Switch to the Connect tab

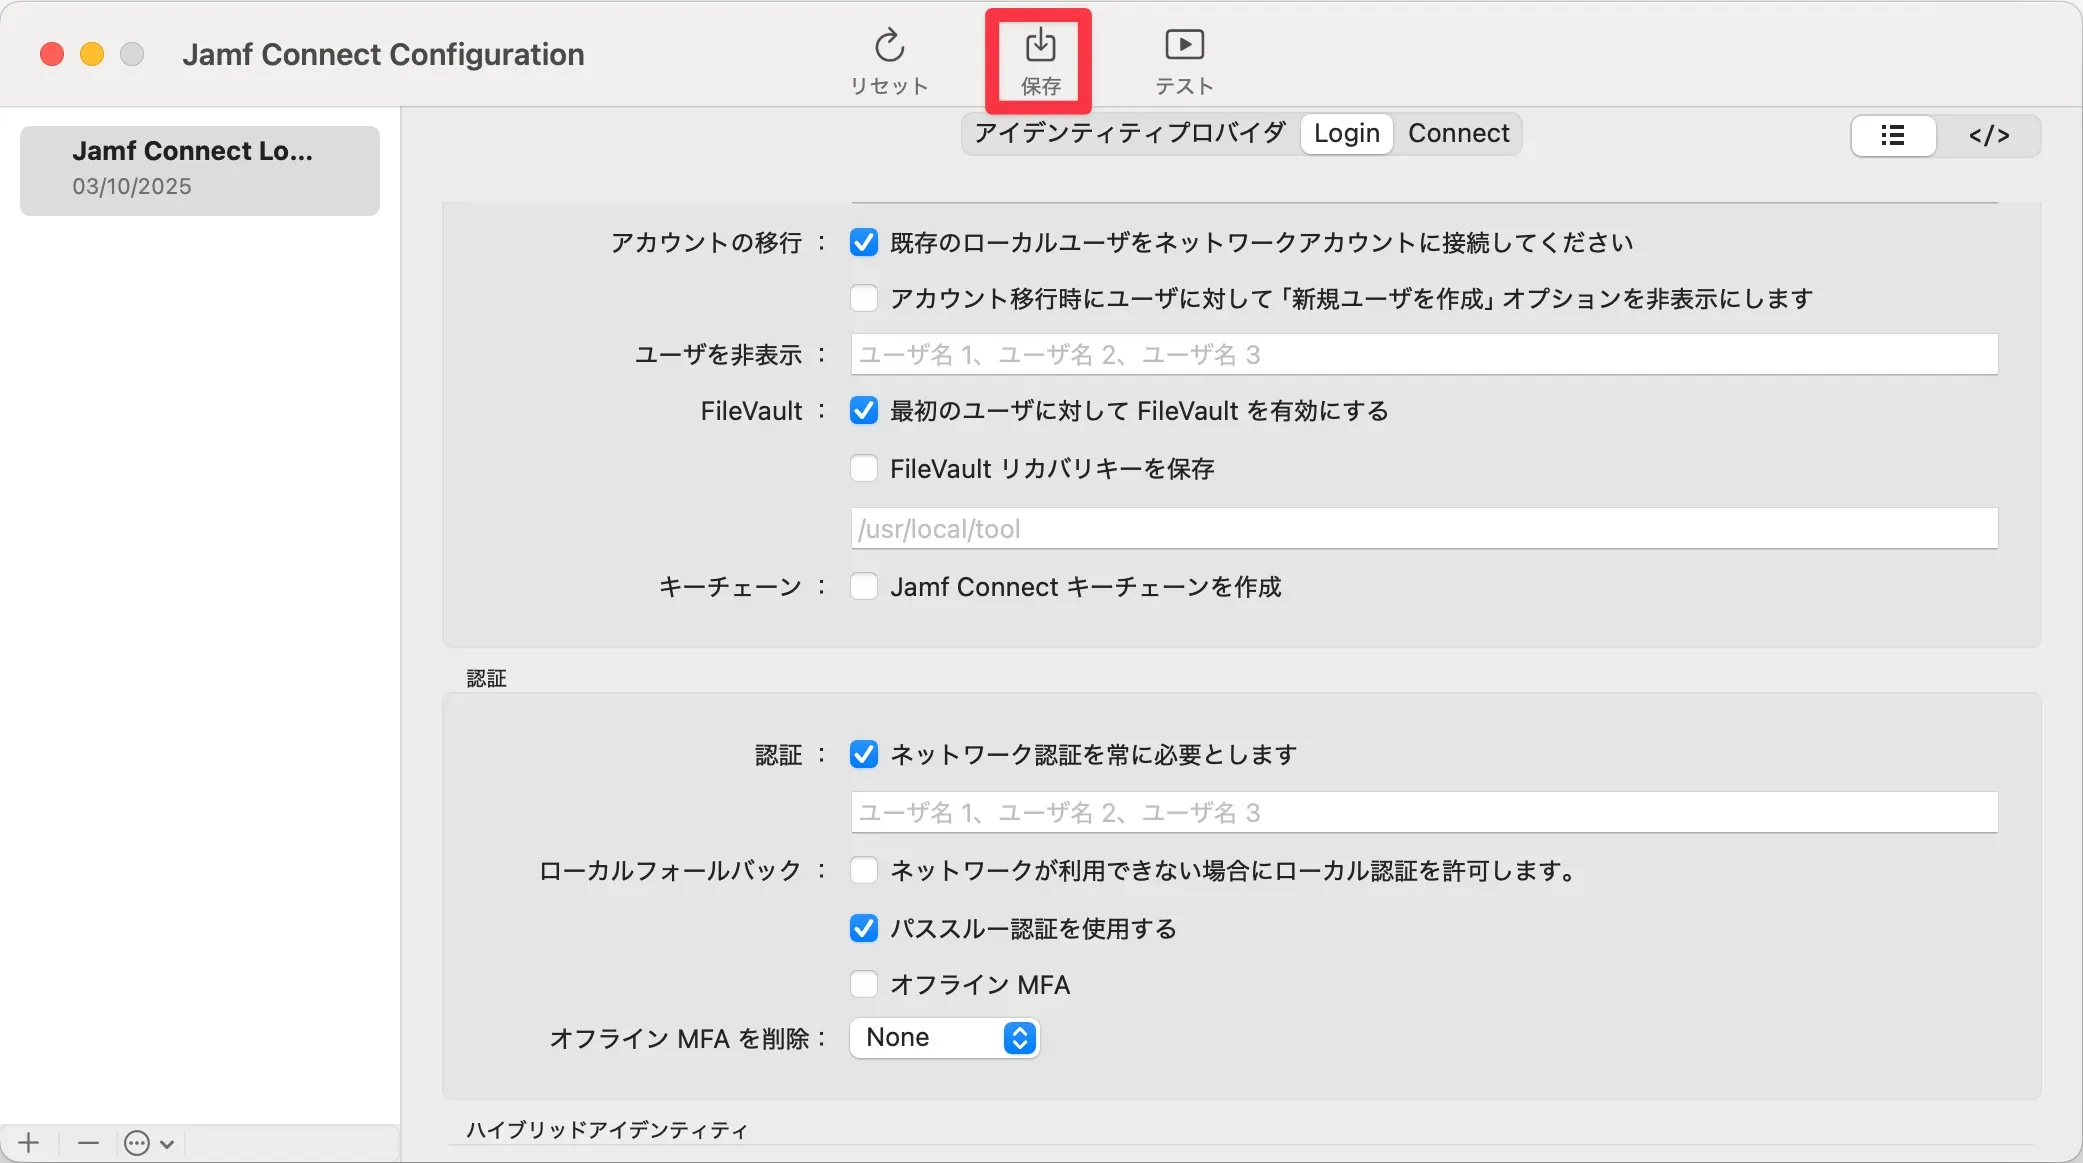tap(1458, 133)
